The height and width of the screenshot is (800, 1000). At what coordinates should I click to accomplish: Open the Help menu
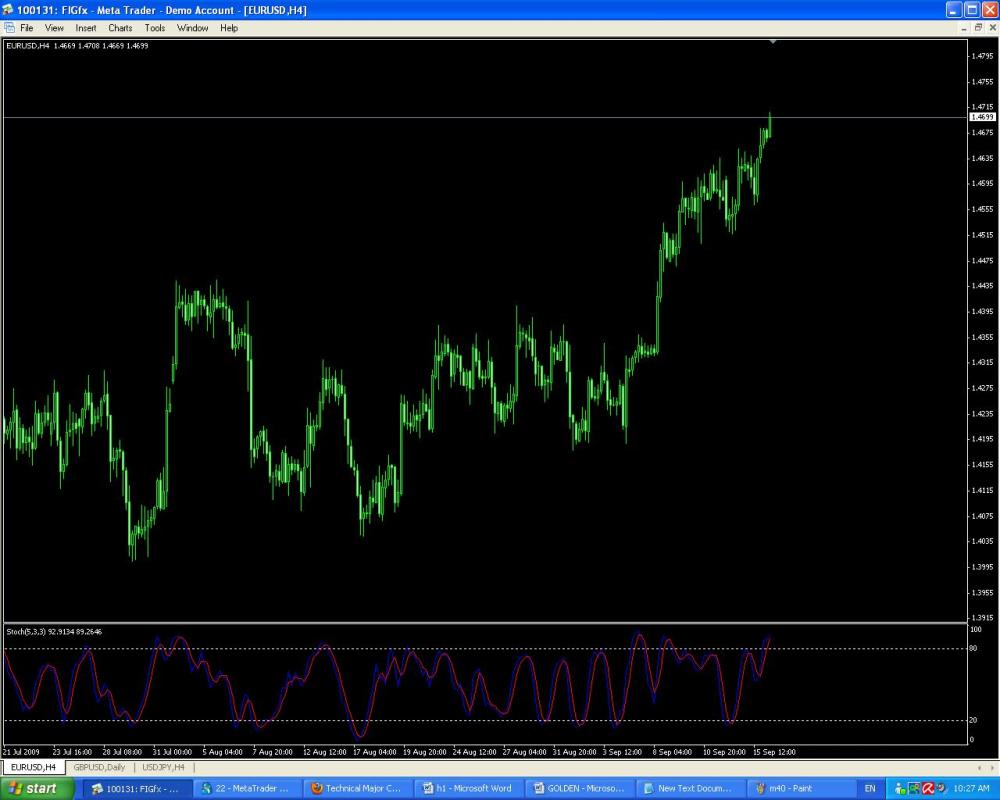click(x=229, y=28)
